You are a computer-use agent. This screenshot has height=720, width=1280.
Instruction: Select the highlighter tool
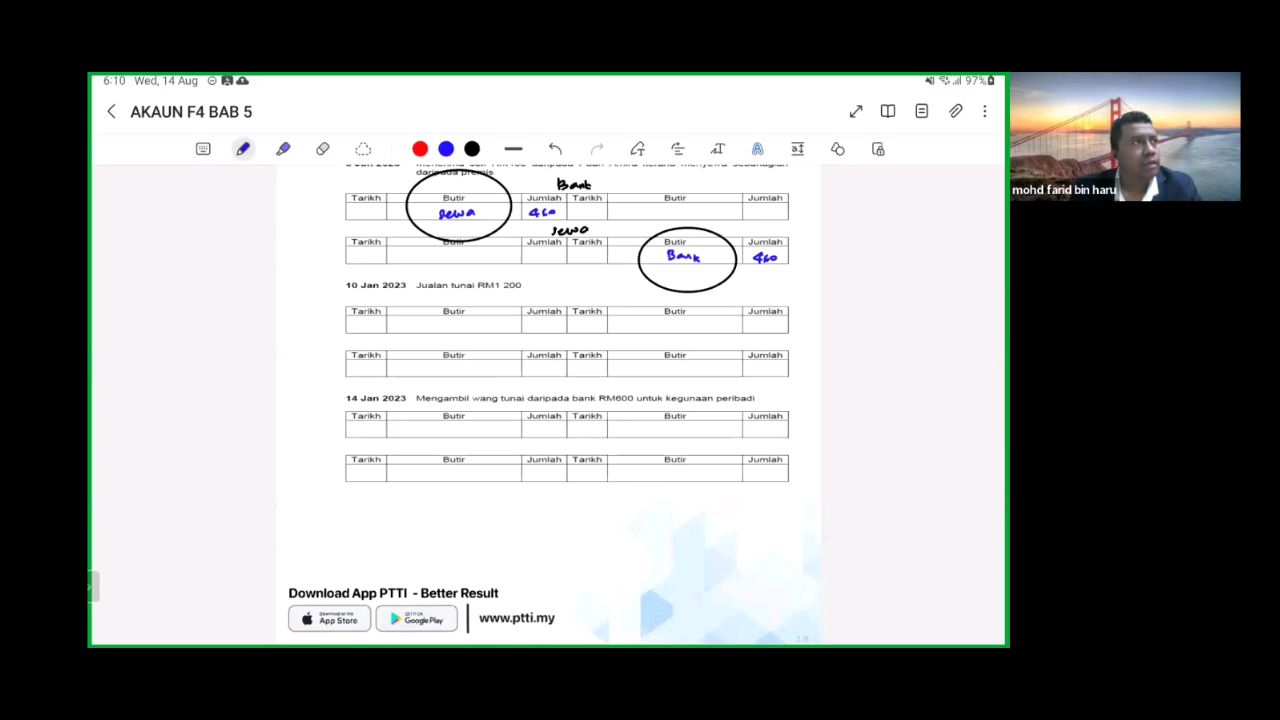[283, 149]
